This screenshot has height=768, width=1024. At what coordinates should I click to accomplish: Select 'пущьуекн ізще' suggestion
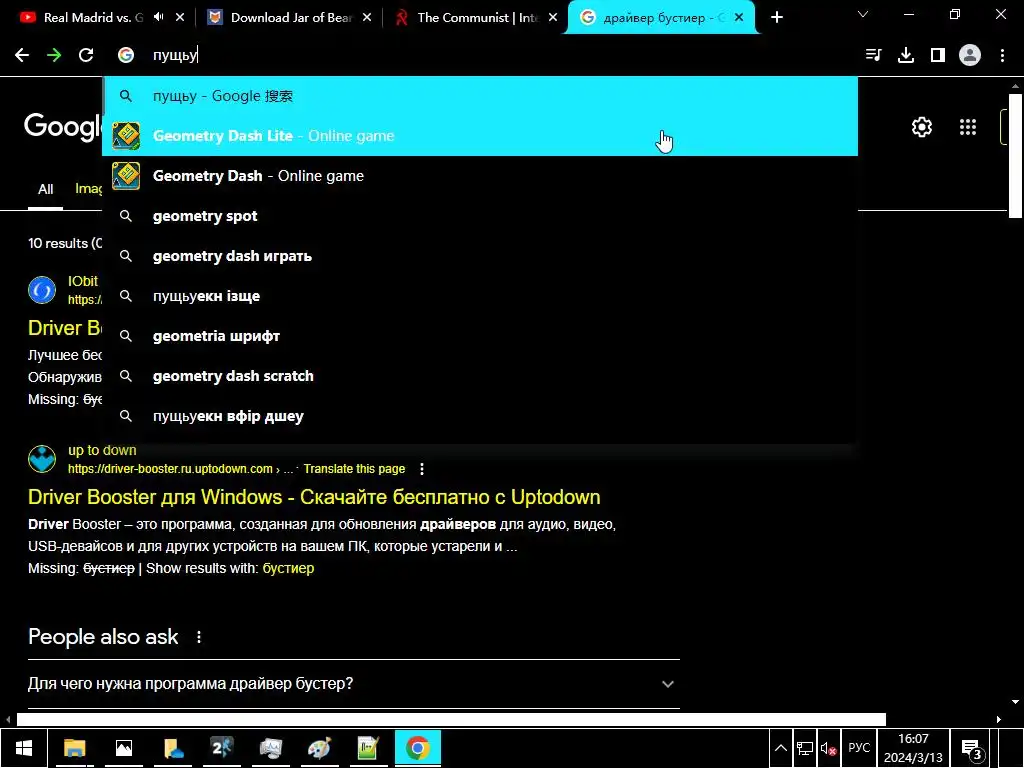(479, 296)
